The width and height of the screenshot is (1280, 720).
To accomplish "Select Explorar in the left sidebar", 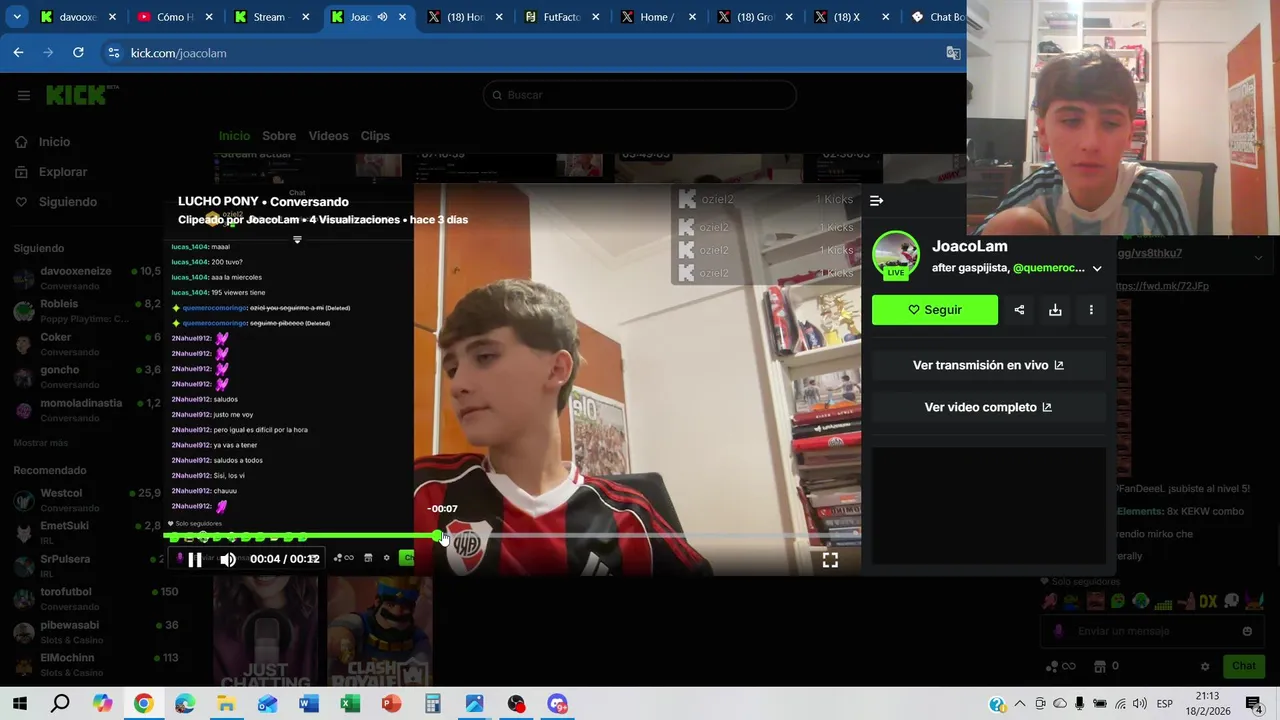I will 63,172.
